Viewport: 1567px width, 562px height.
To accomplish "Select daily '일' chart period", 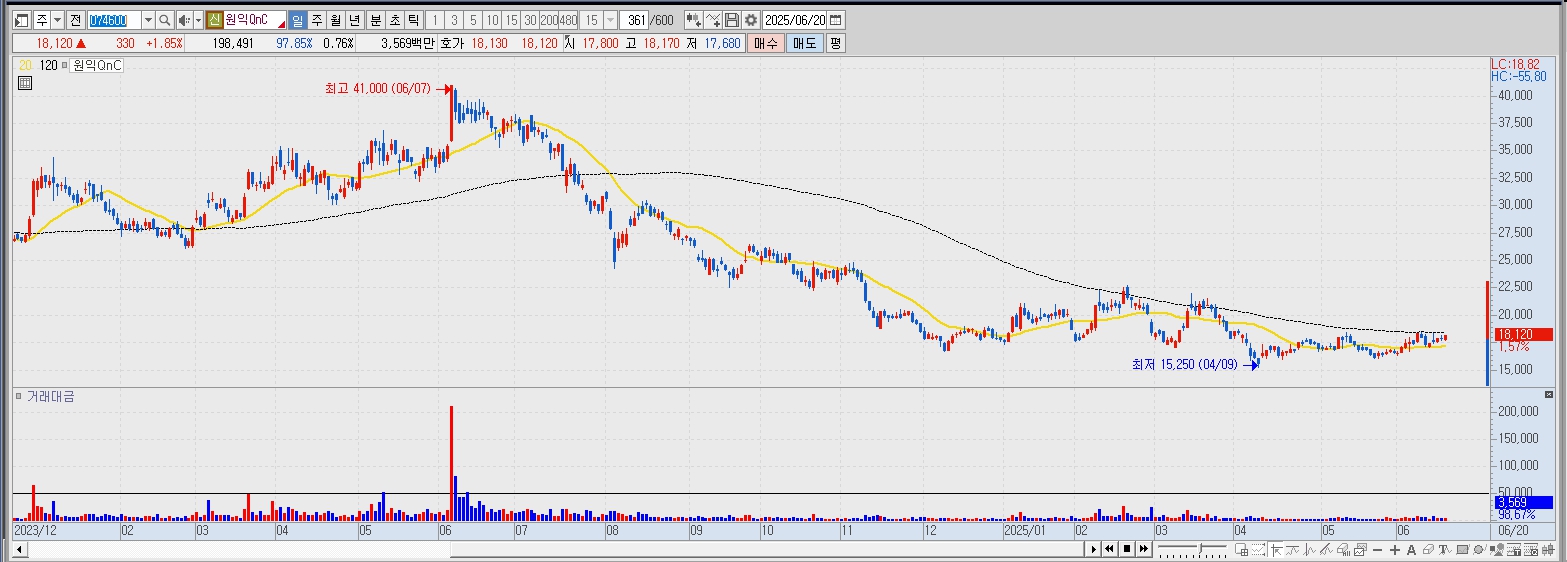I will coord(297,20).
